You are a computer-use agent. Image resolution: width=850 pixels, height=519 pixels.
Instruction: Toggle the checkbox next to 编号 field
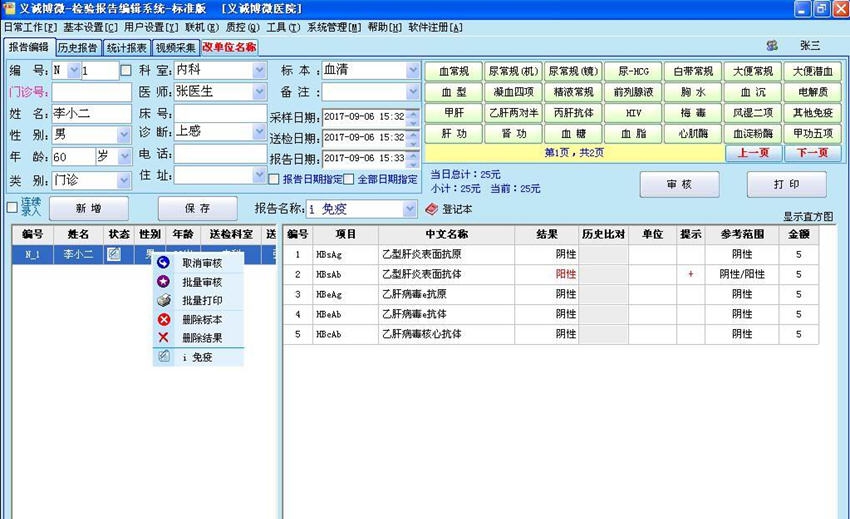coord(126,71)
